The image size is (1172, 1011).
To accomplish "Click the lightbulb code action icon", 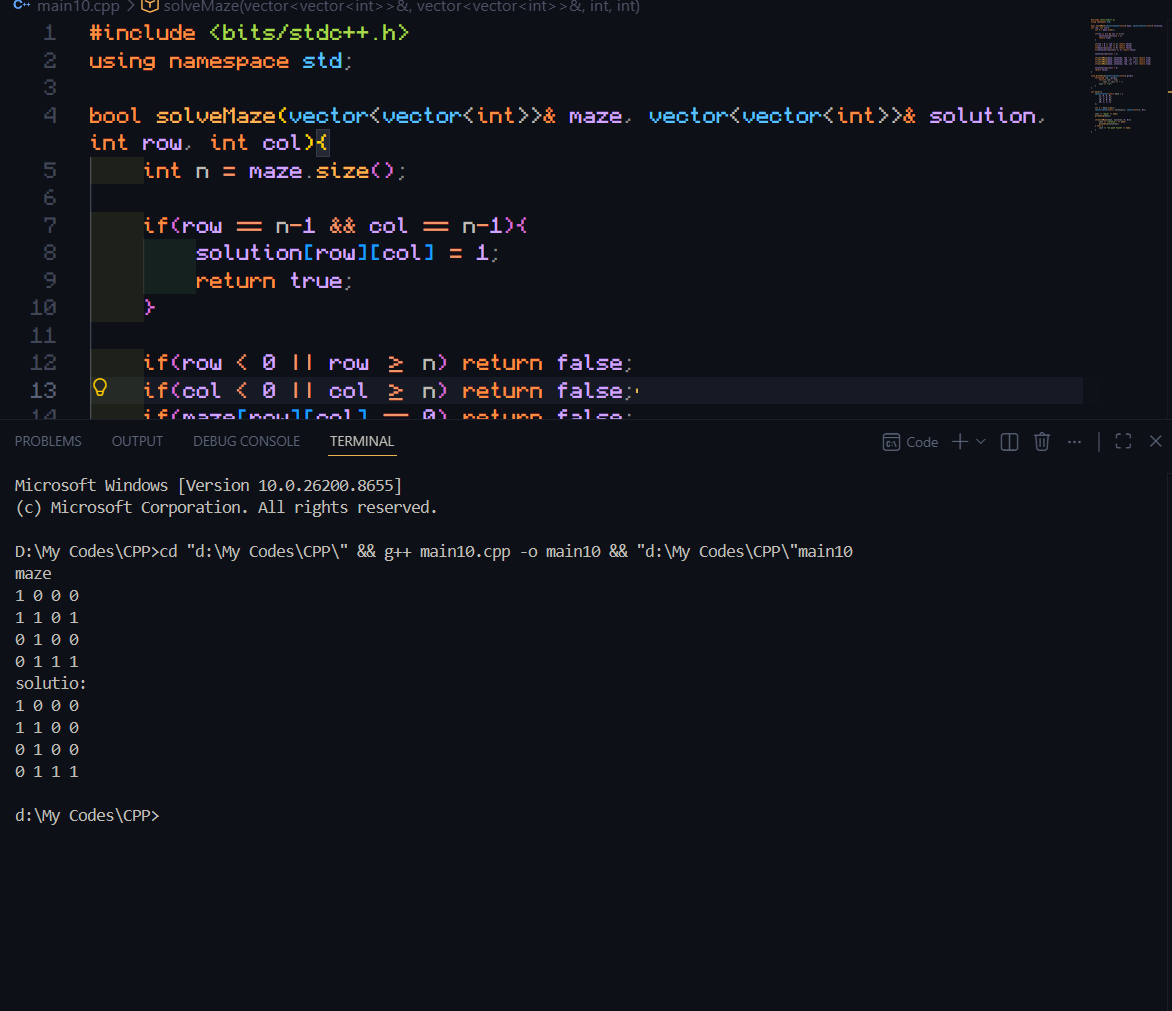I will coord(99,387).
